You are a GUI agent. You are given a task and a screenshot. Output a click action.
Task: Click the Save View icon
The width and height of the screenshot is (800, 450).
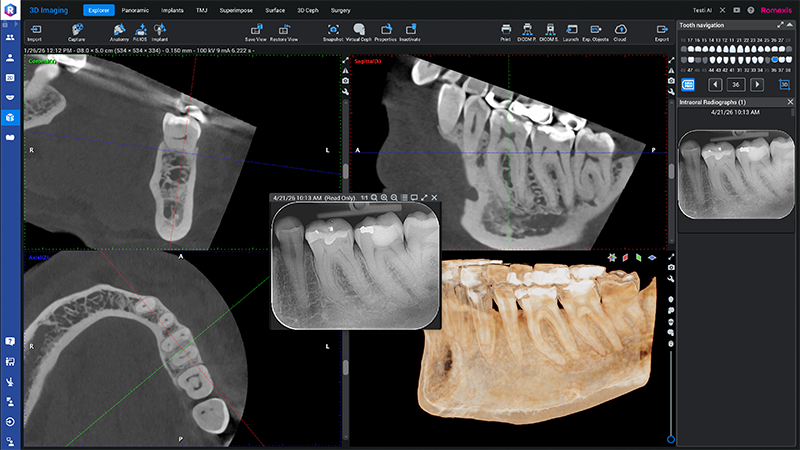point(256,32)
